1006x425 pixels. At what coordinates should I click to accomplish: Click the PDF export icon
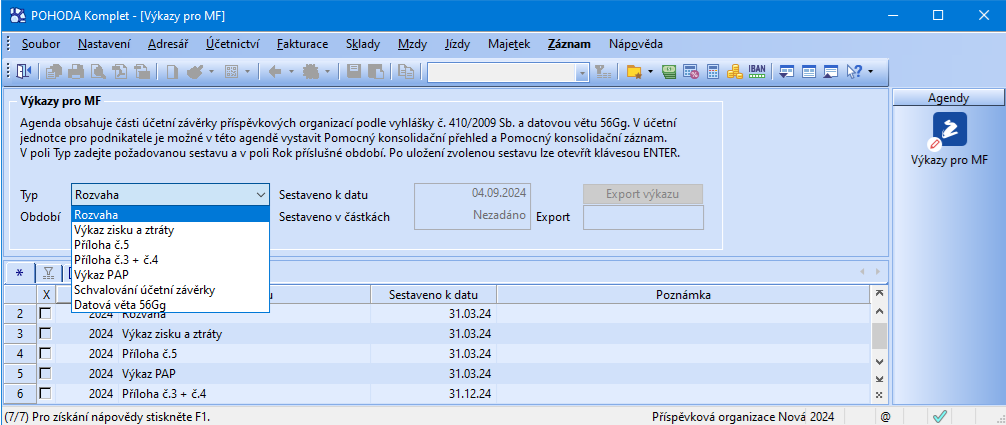point(119,71)
